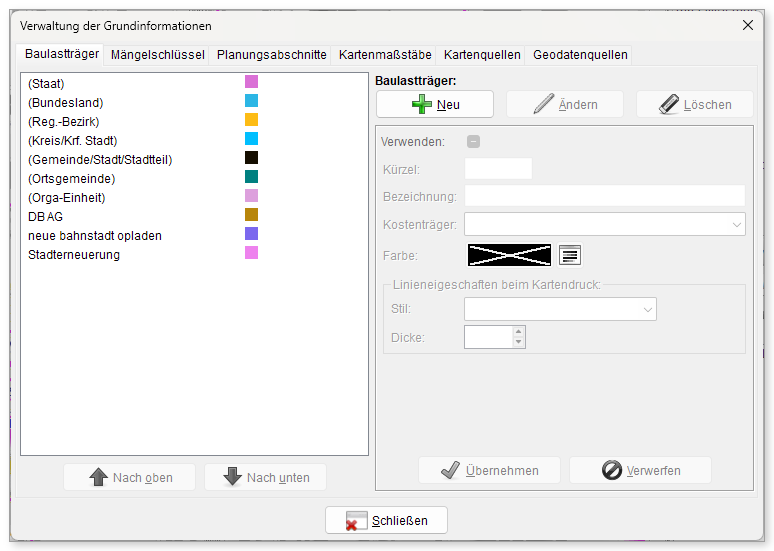Click into the Dicke number field
This screenshot has width=774, height=551.
[x=489, y=337]
